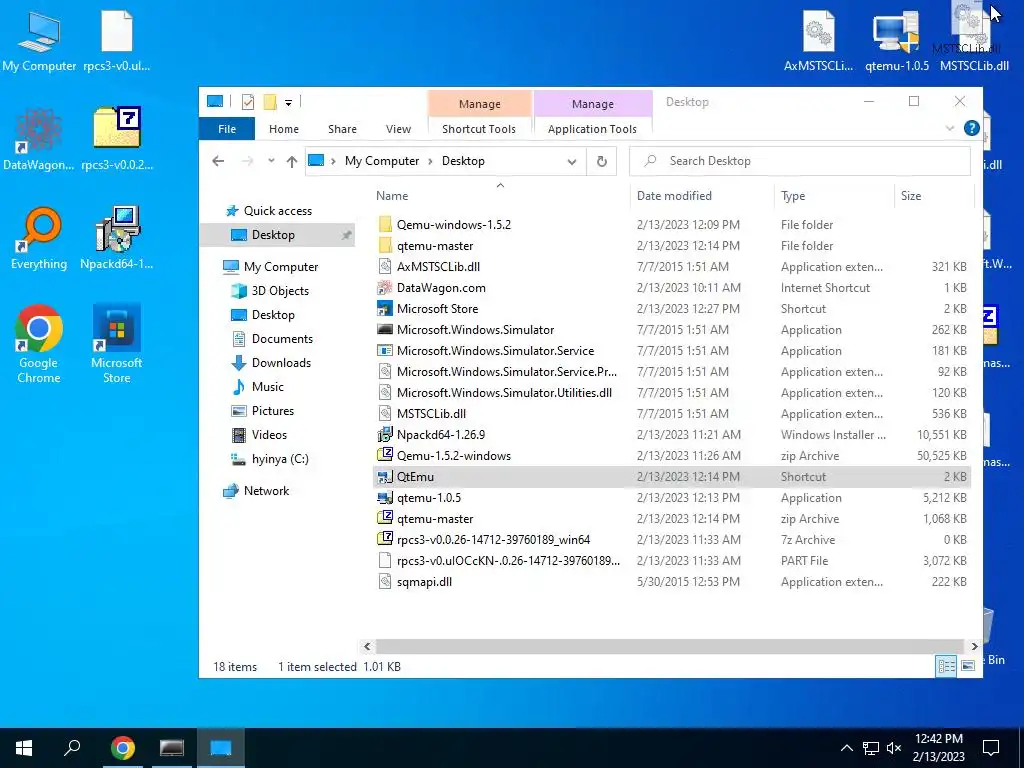Click New folder quick access toolbar icon

tap(270, 102)
